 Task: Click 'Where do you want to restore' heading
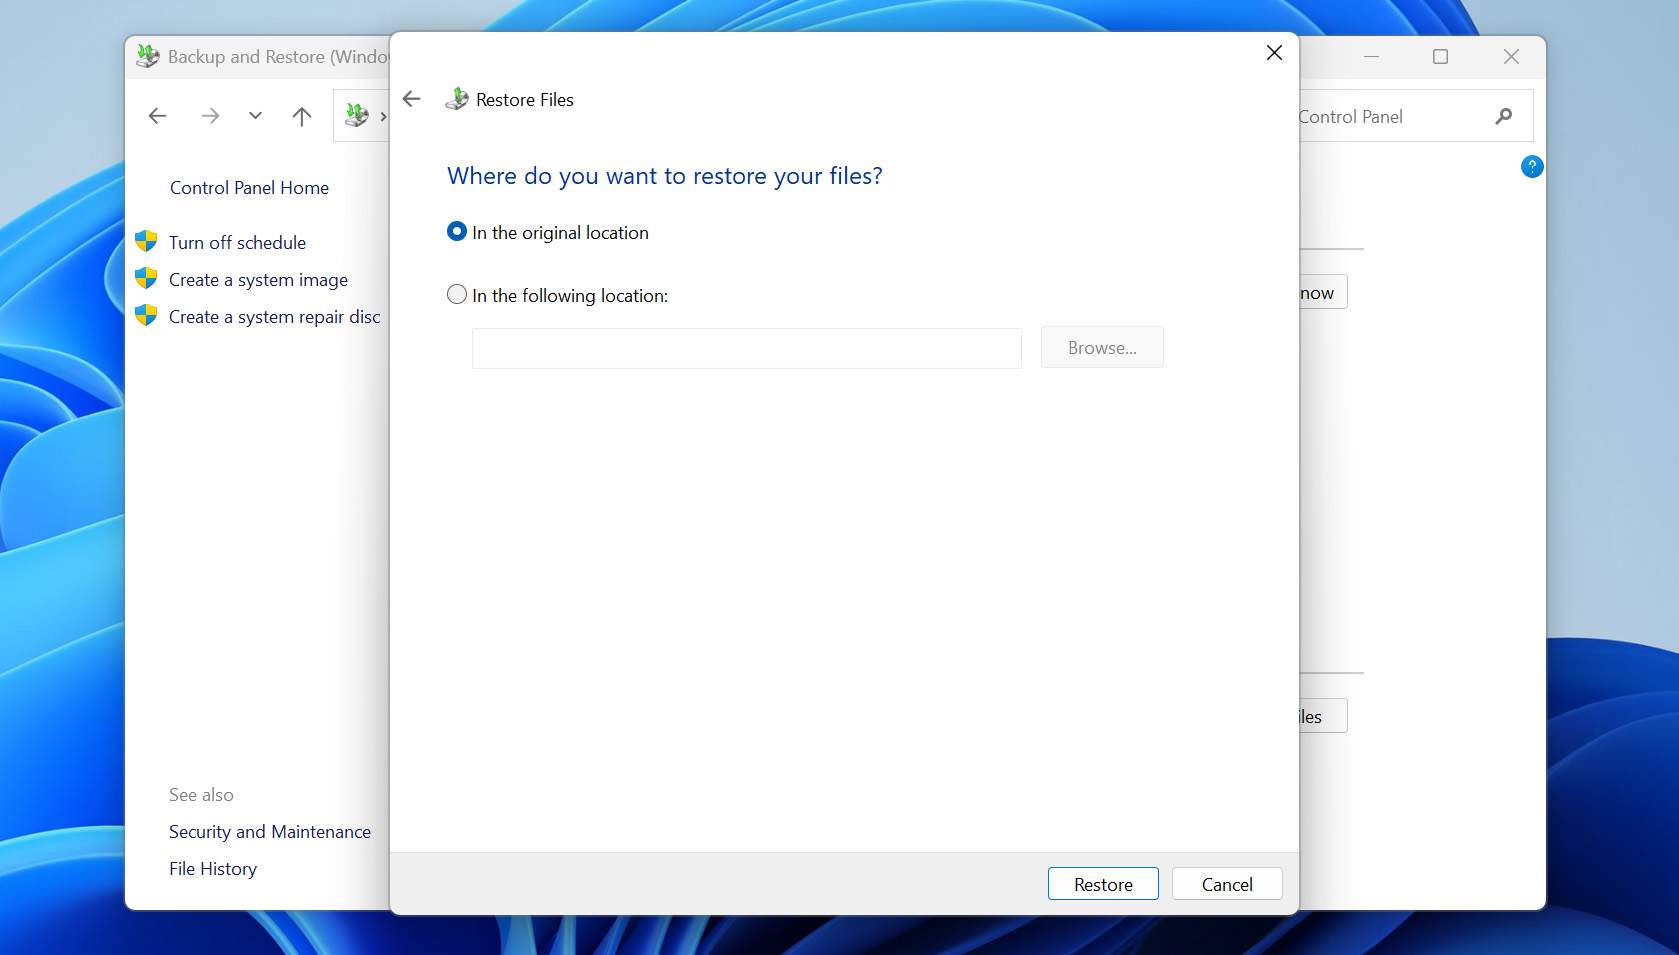pyautogui.click(x=665, y=176)
